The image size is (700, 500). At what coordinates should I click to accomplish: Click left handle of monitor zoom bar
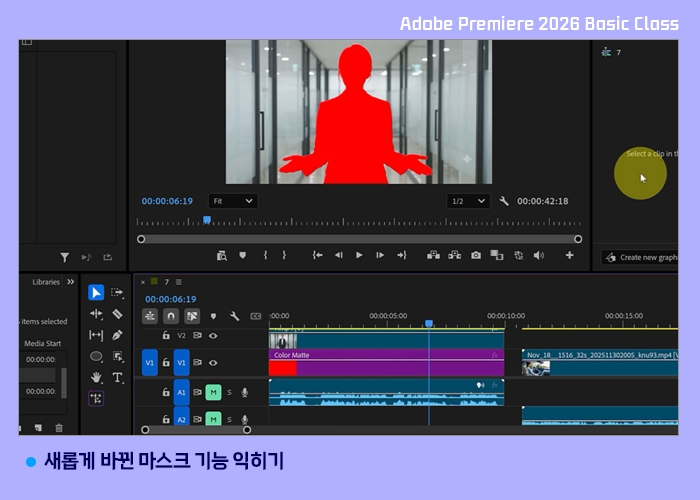[141, 239]
